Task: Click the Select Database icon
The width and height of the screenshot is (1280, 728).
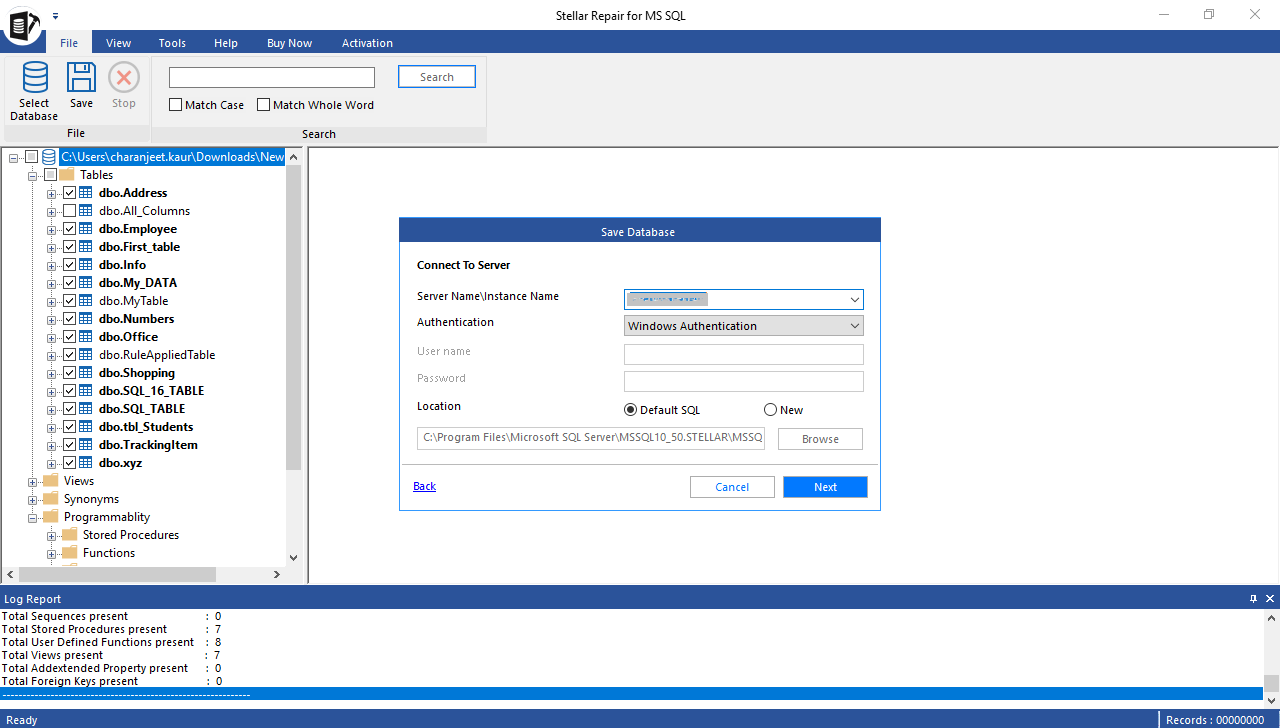Action: click(34, 78)
